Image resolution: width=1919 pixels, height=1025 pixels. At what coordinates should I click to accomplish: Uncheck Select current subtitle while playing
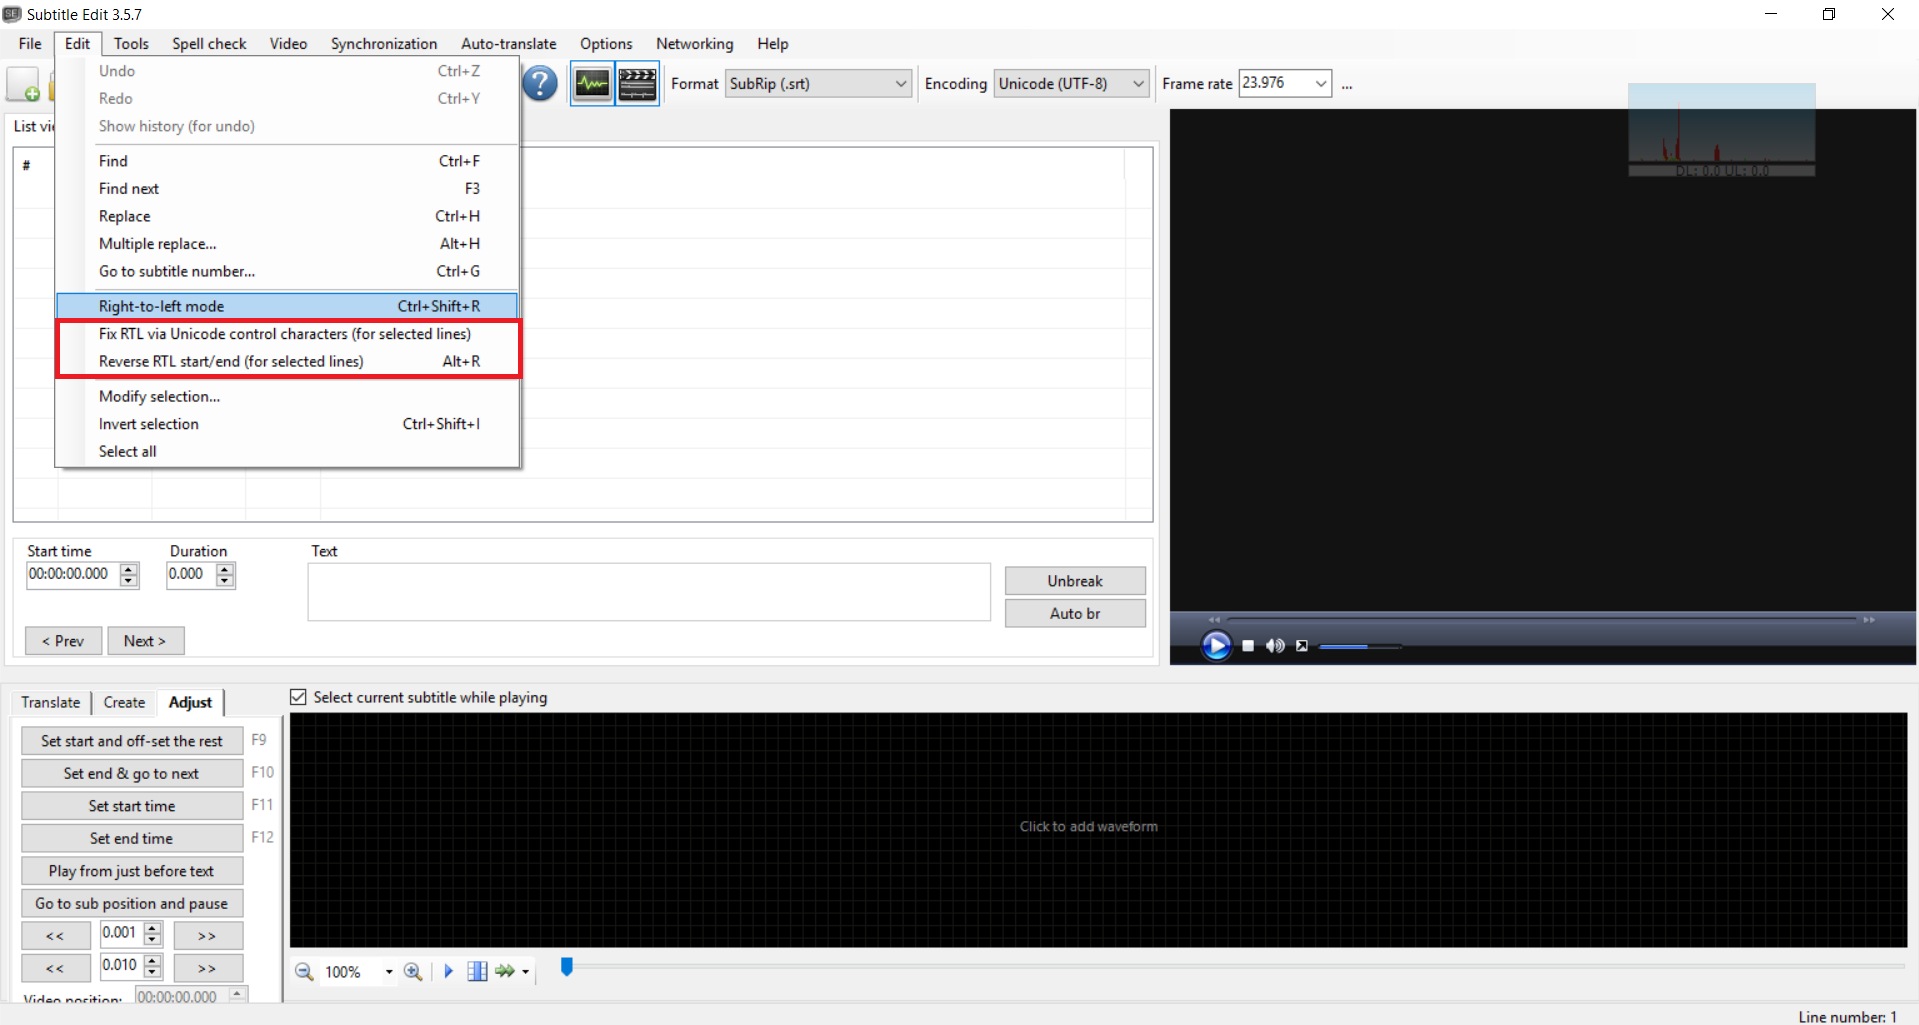[298, 697]
